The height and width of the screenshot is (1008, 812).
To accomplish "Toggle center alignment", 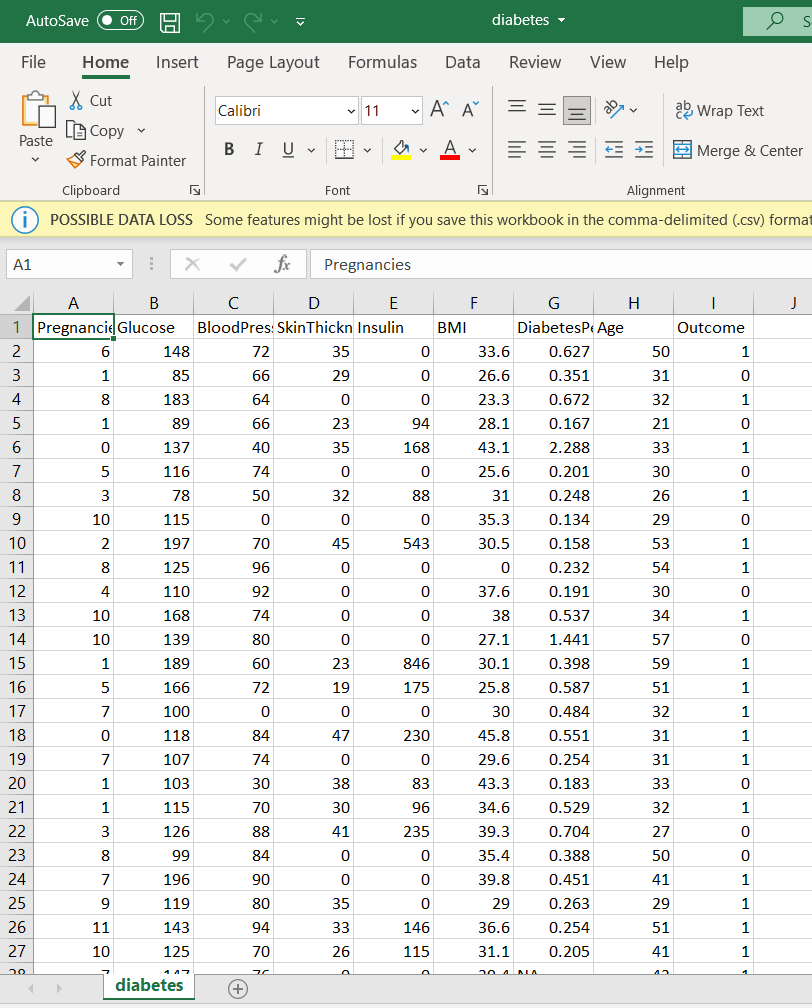I will click(x=545, y=149).
